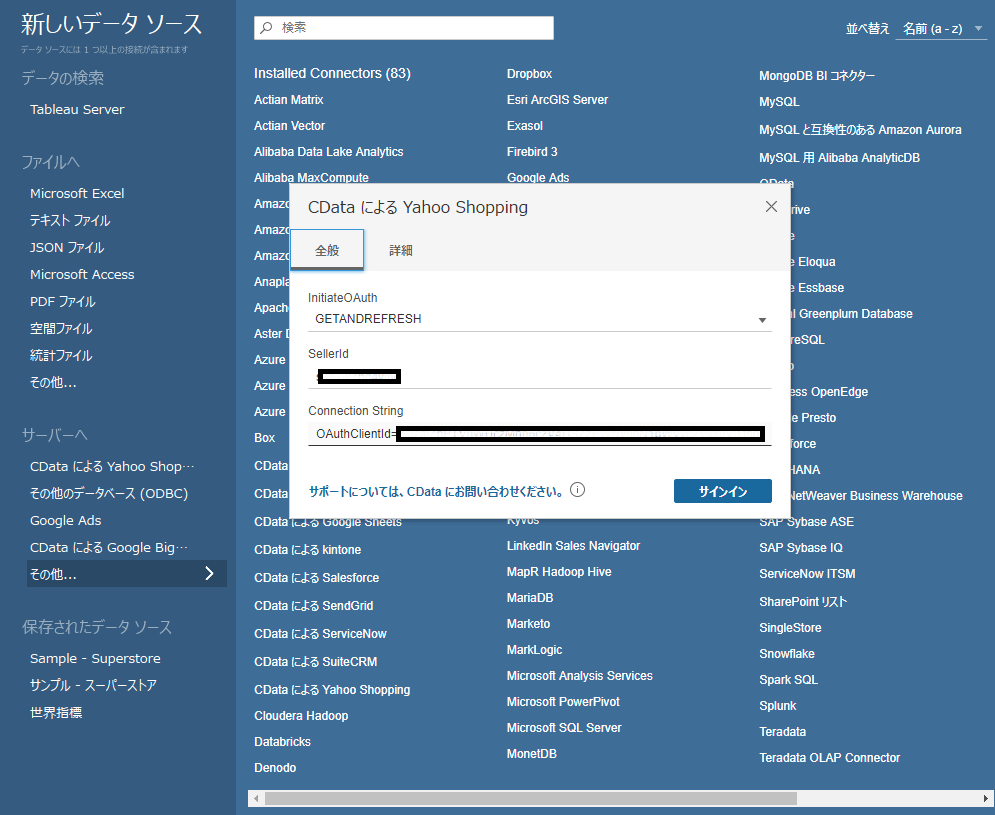Select CData による ServiceNow connector
Screen dimensions: 995x815
click(x=320, y=633)
